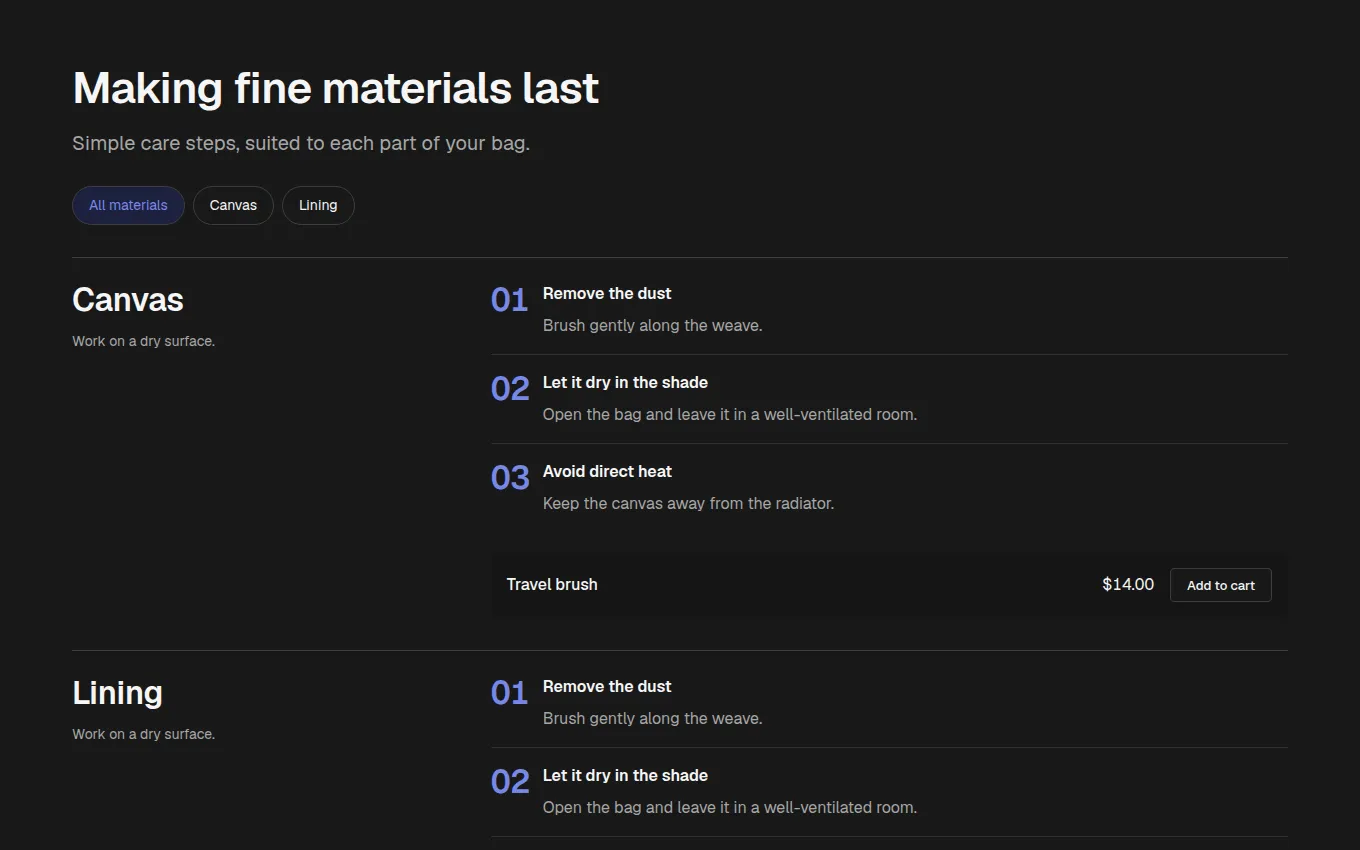The height and width of the screenshot is (850, 1360).
Task: Click the 'Avoid direct heat' step title
Action: coord(607,471)
